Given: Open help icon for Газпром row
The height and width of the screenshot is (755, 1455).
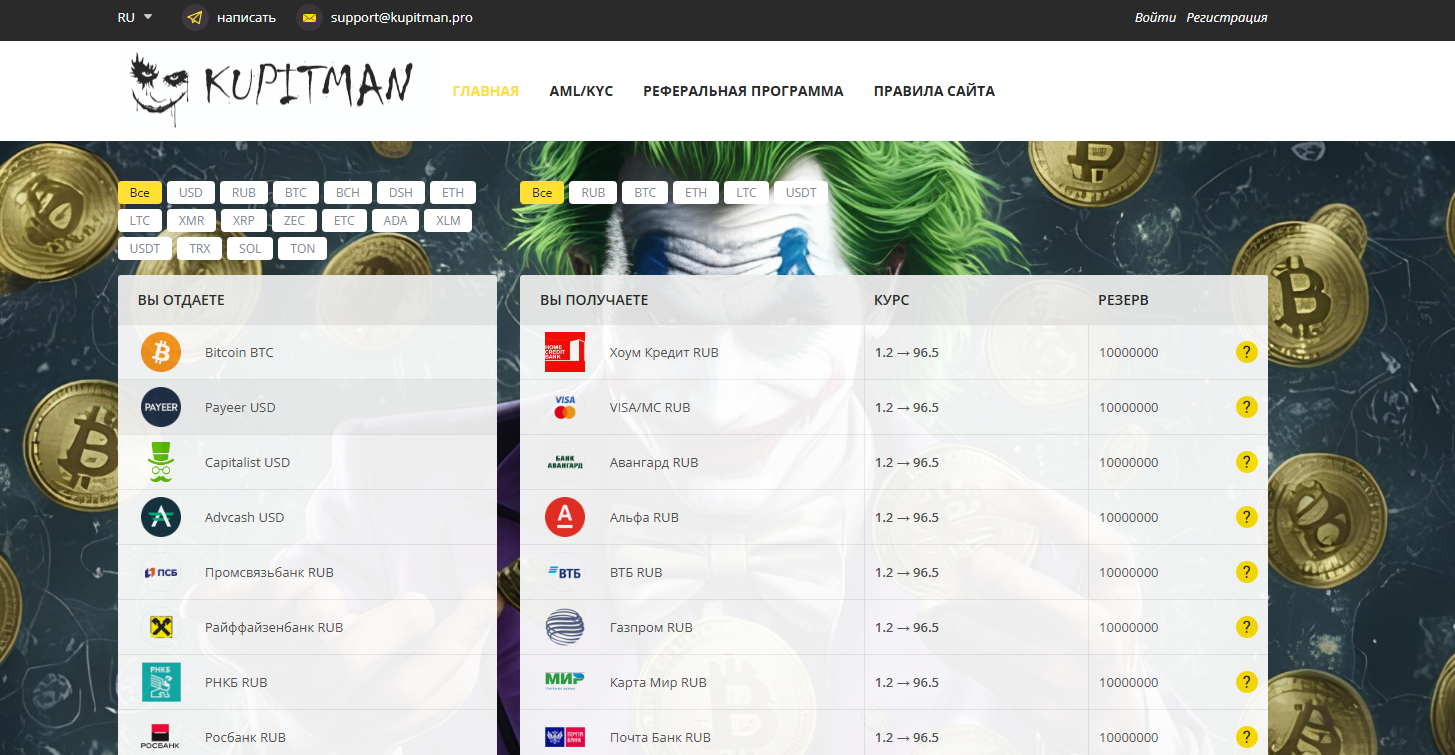Looking at the screenshot, I should pyautogui.click(x=1246, y=627).
